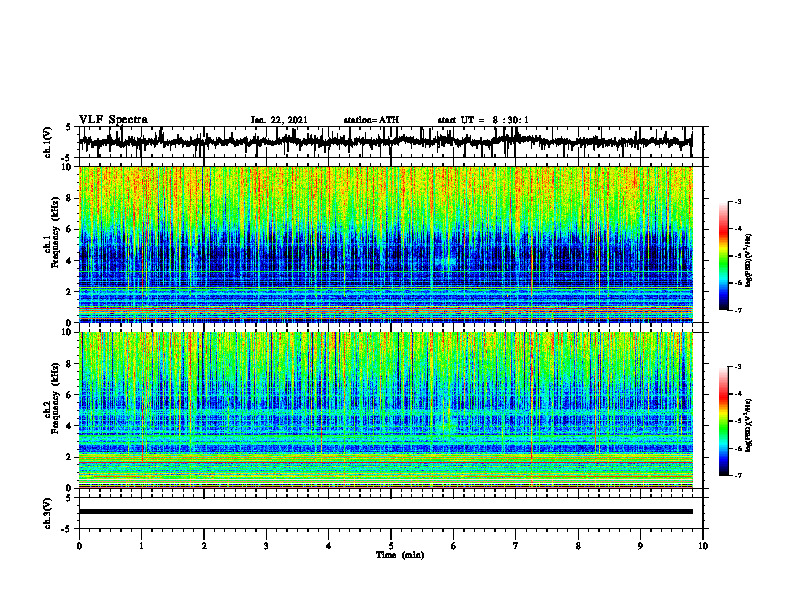Click the "4" kHz tick on ch.1 axis
Viewport: 792px width, 612px height.
(70, 261)
